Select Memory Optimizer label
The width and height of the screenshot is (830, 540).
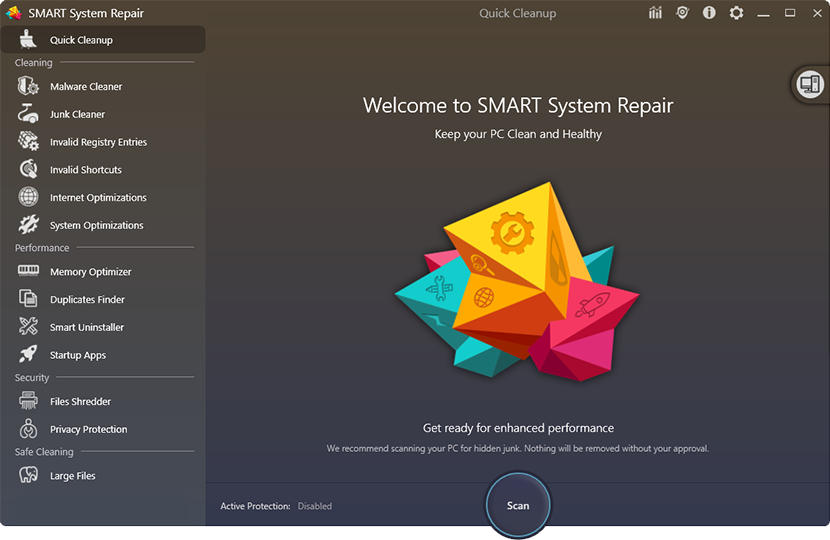tap(91, 272)
